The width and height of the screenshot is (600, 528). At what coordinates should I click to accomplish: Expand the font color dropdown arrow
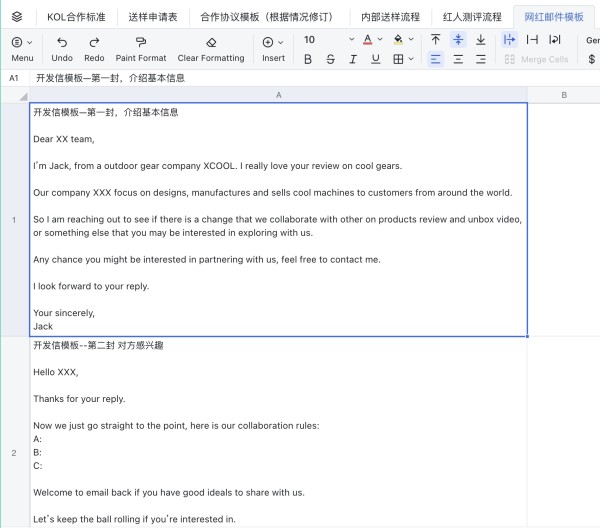tap(380, 39)
